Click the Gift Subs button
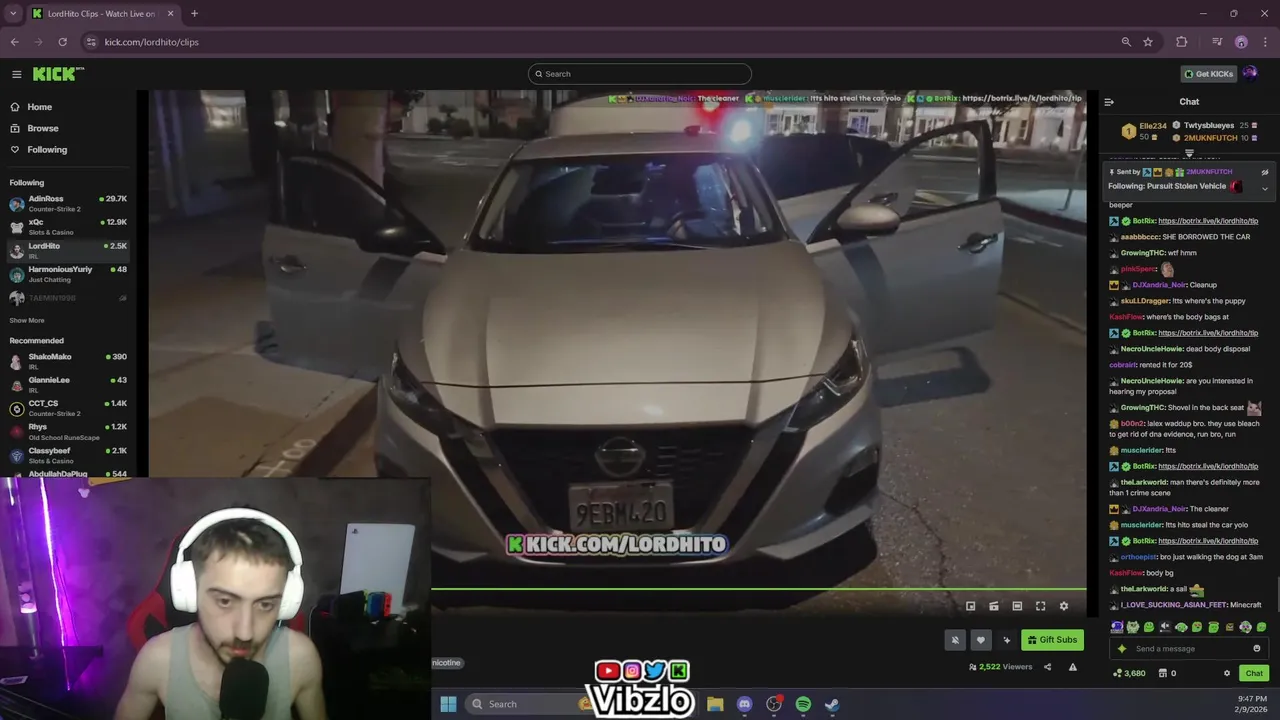The height and width of the screenshot is (720, 1280). [x=1052, y=640]
